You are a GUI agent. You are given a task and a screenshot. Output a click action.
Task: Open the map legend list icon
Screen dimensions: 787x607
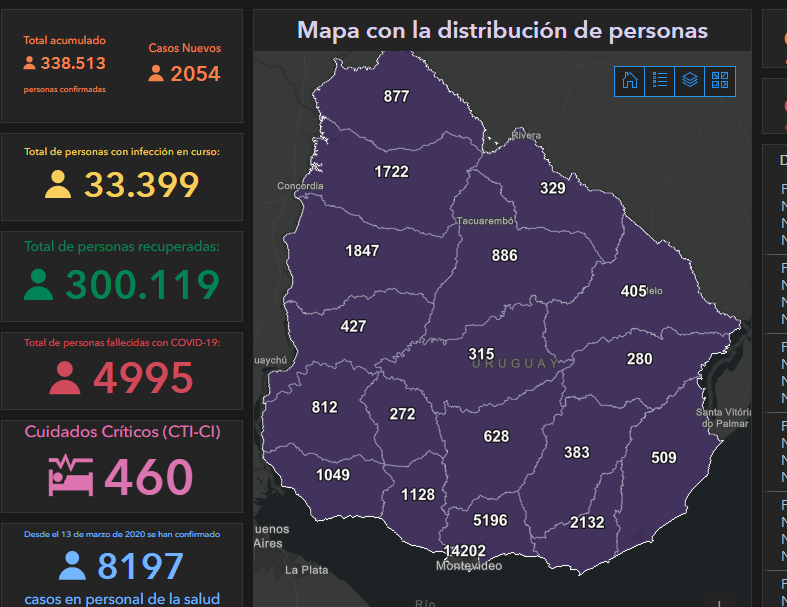click(660, 81)
